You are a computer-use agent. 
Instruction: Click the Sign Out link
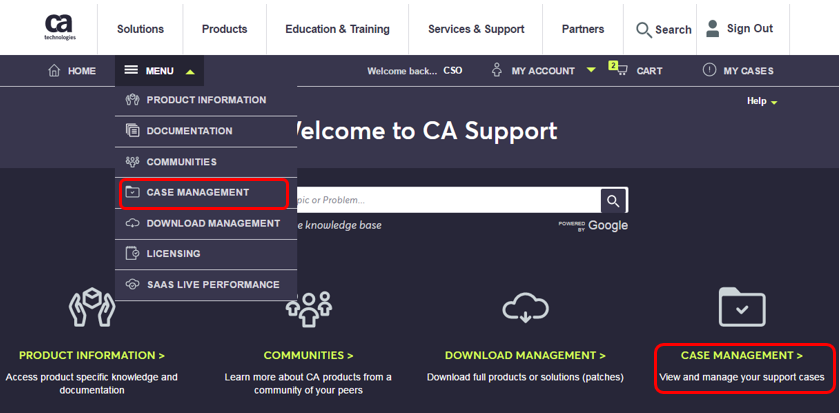[749, 28]
